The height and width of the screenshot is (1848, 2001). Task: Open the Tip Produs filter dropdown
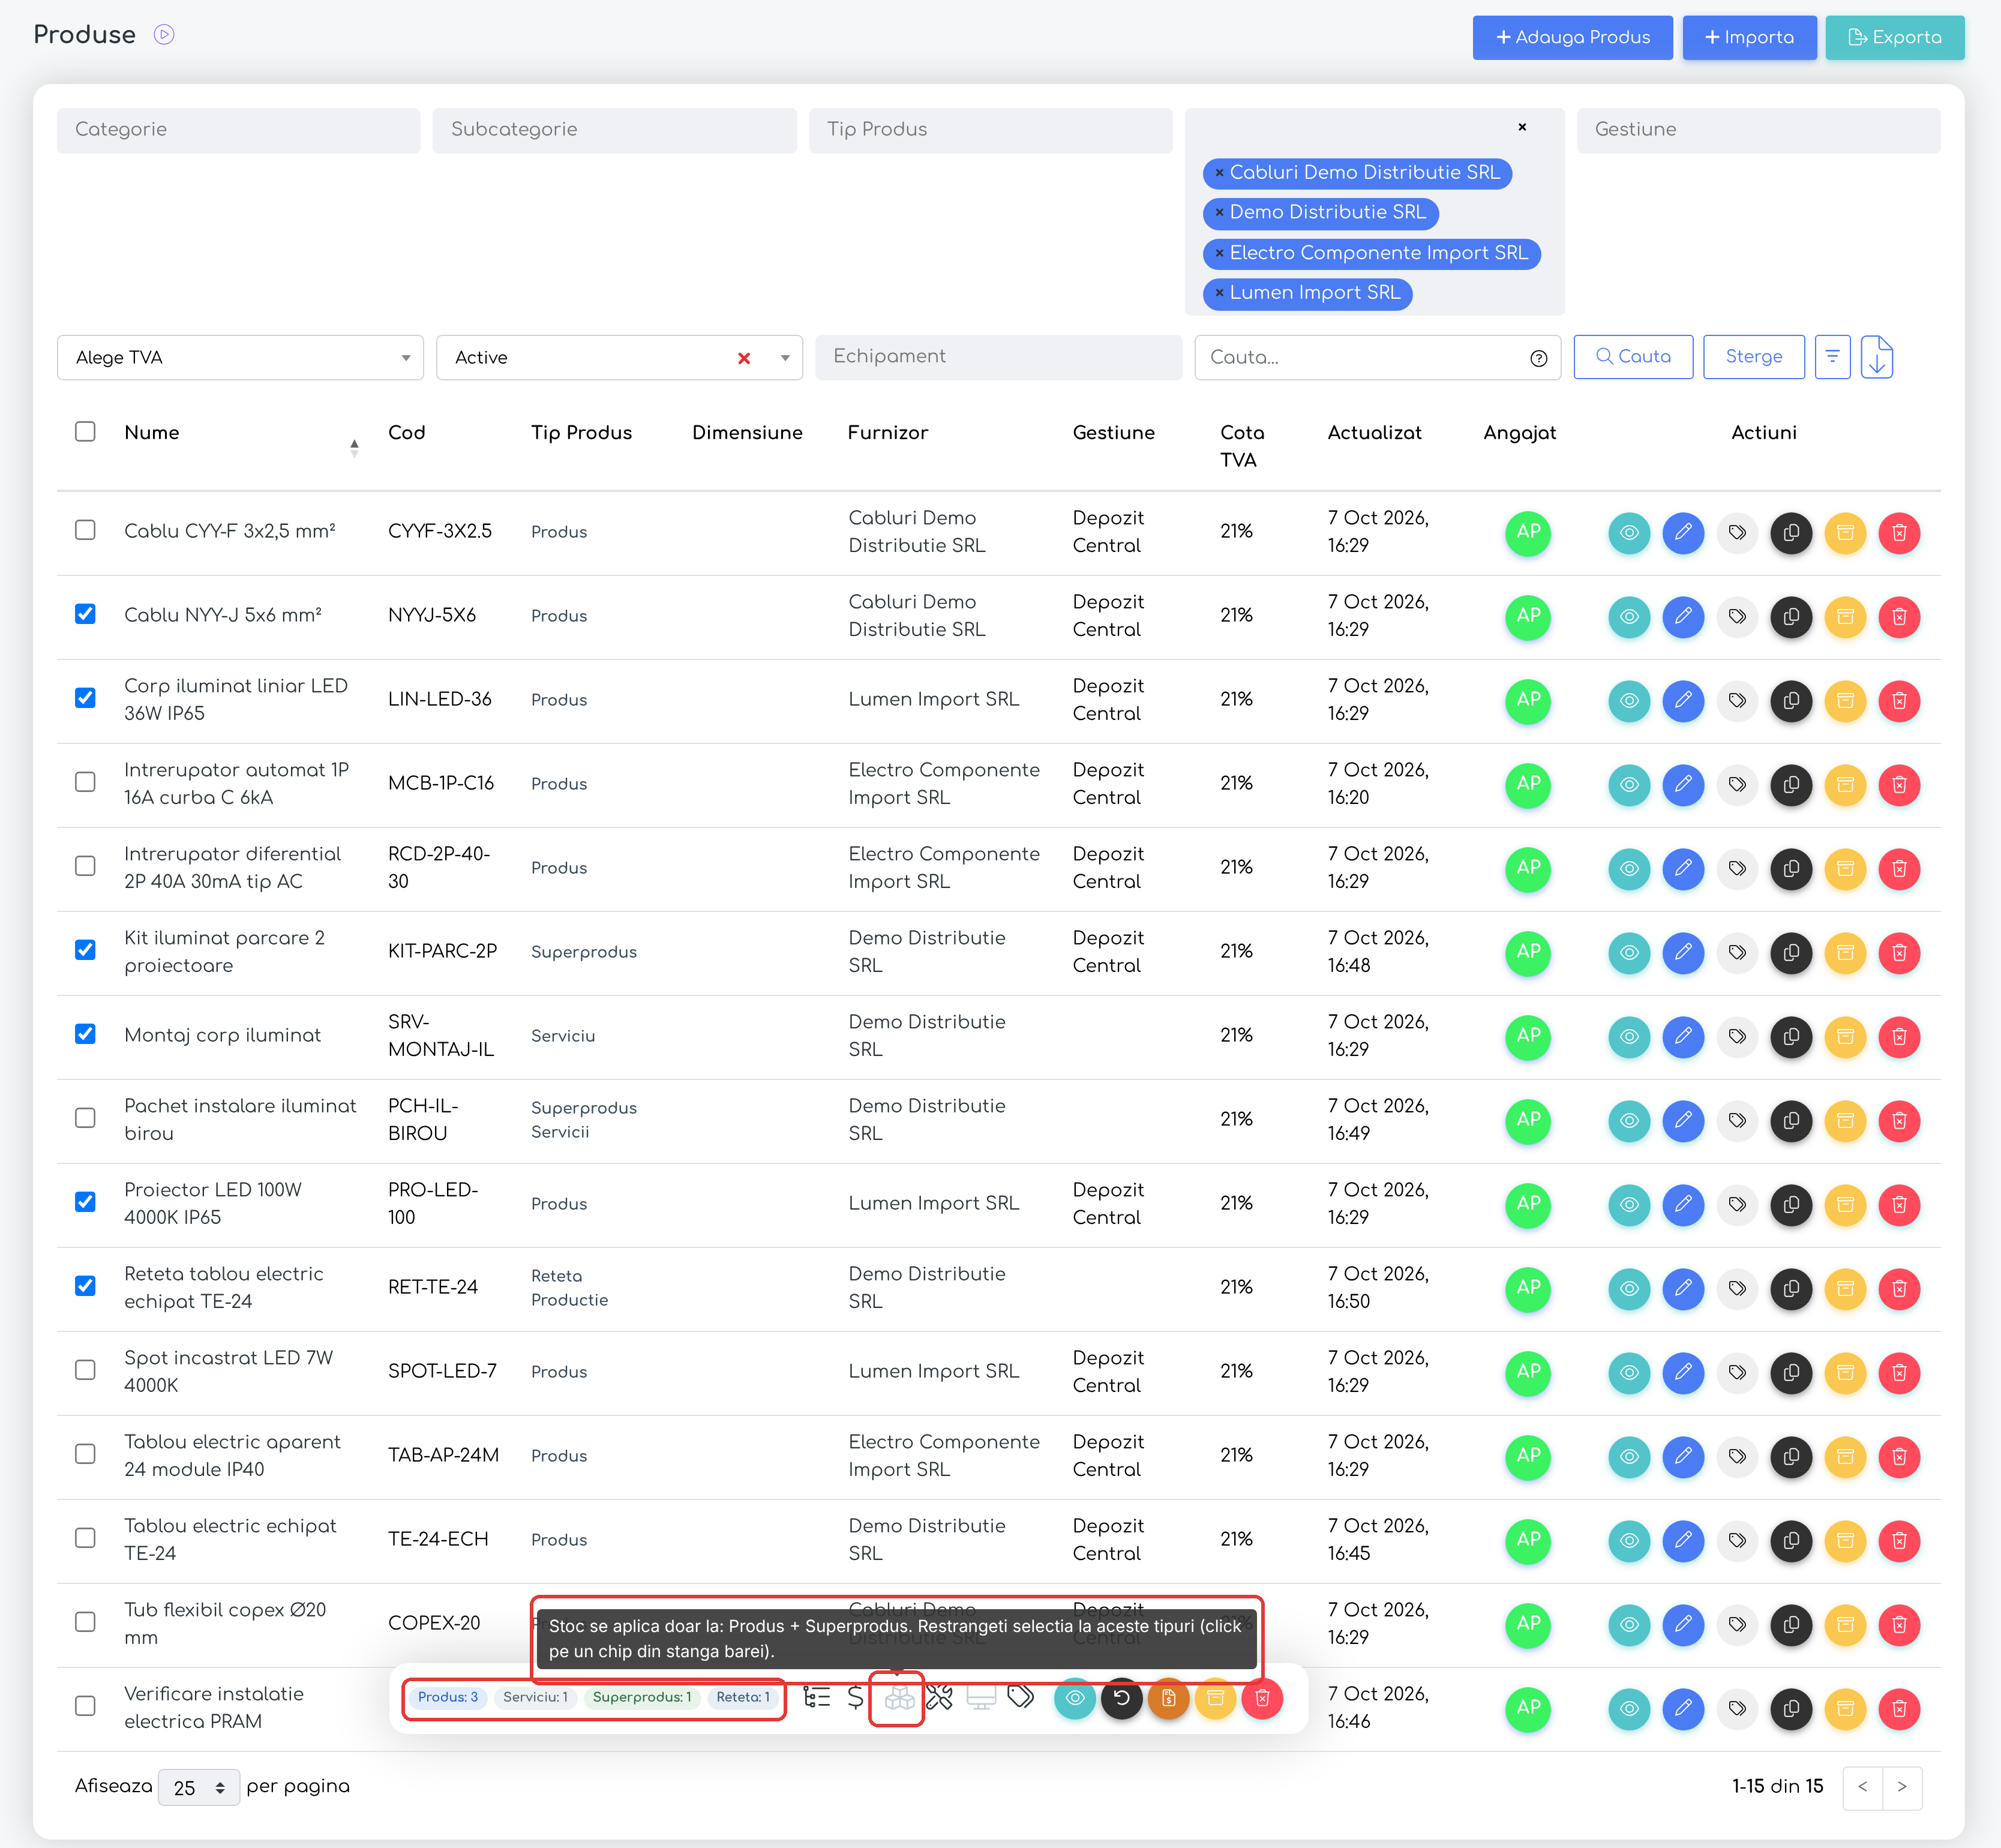point(990,130)
